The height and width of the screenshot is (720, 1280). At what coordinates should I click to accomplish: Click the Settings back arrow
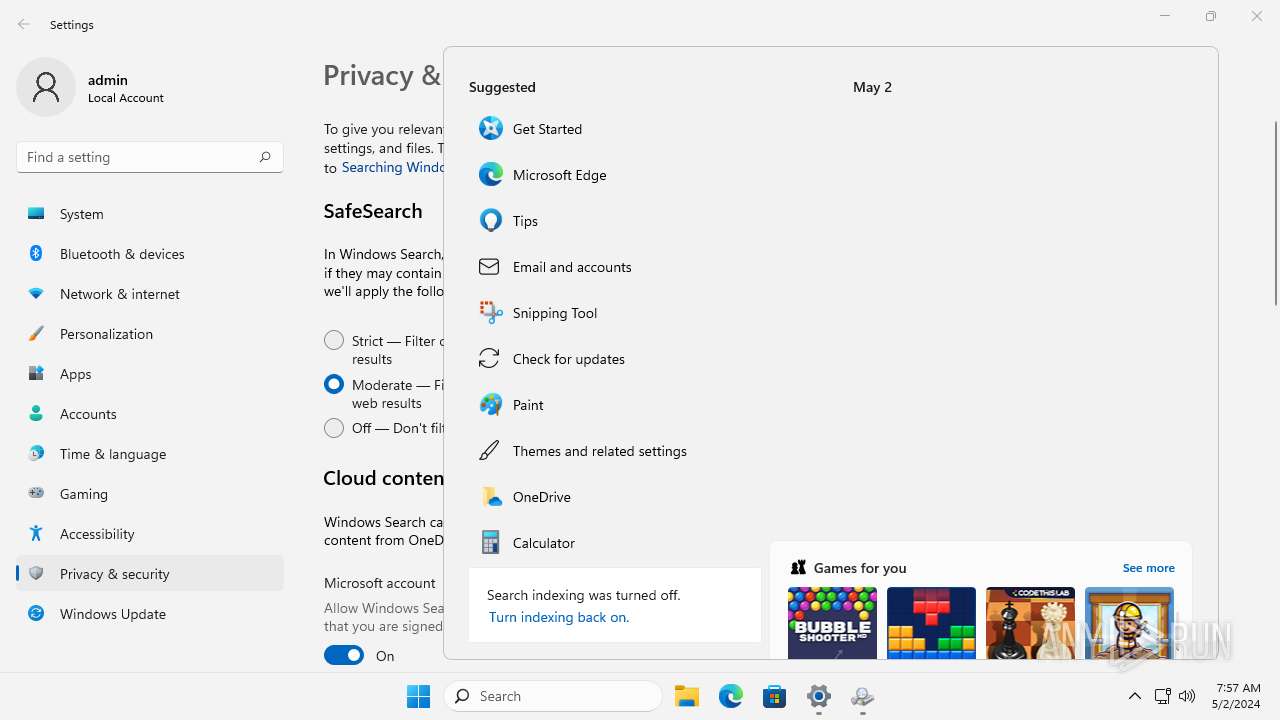pyautogui.click(x=24, y=24)
